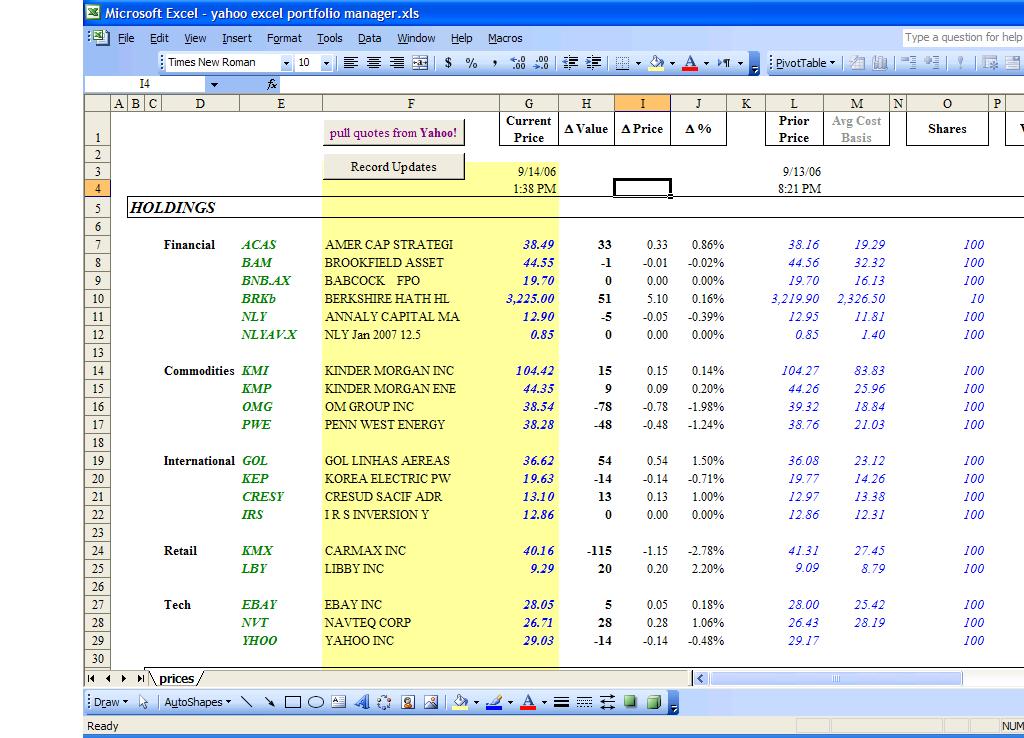1024x738 pixels.
Task: Click Fill Color paint bucket in Formatting toolbar
Action: (656, 63)
